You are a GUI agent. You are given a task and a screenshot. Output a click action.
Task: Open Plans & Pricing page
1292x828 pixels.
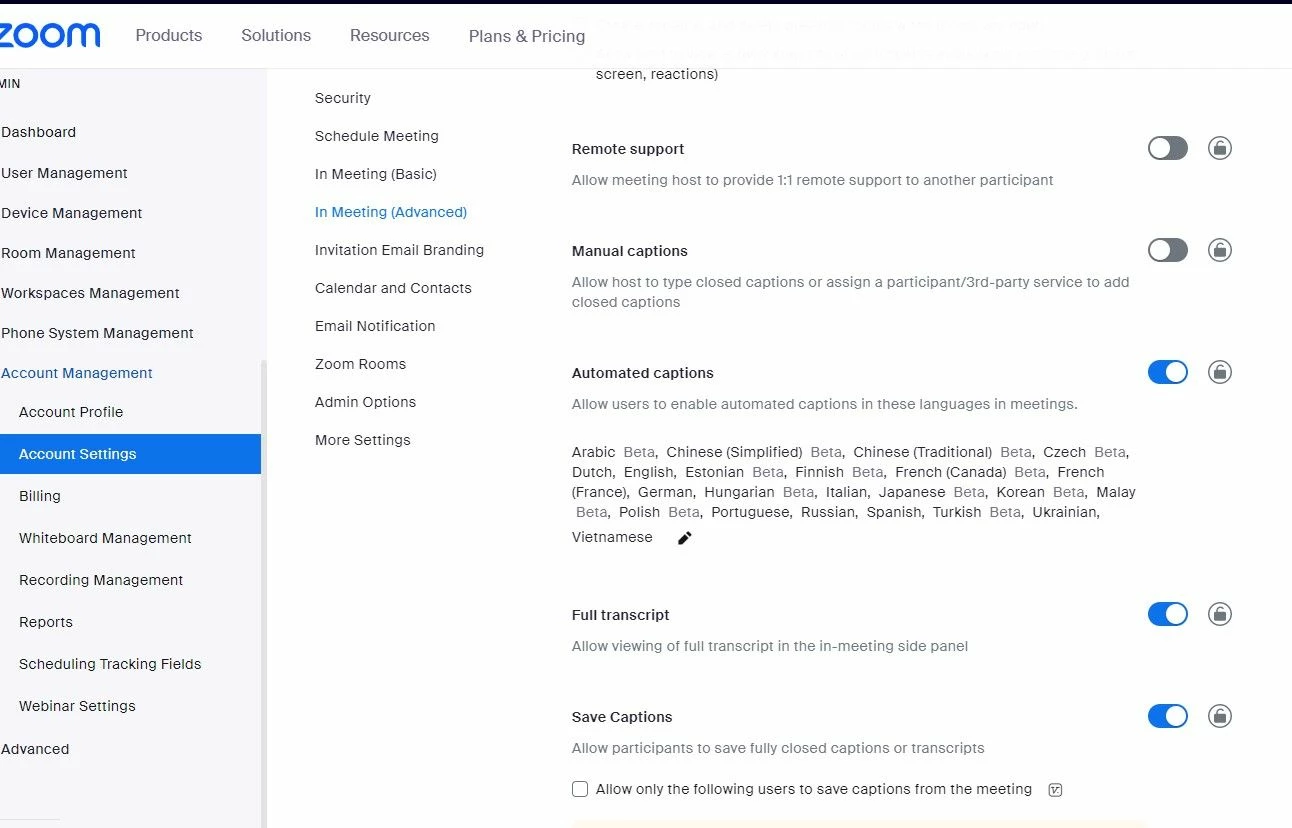point(527,36)
